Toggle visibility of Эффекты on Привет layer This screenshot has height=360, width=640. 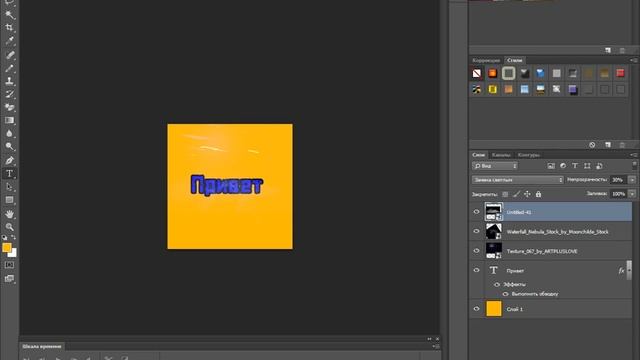click(497, 284)
